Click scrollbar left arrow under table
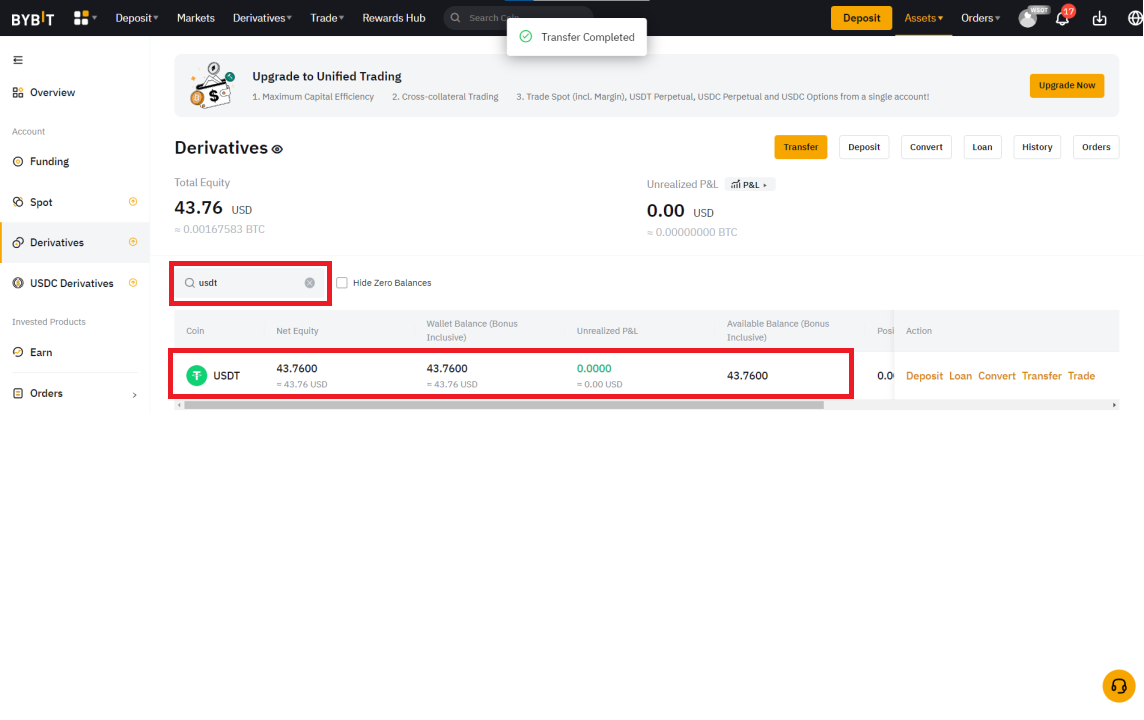This screenshot has height=720, width=1144. (x=179, y=405)
